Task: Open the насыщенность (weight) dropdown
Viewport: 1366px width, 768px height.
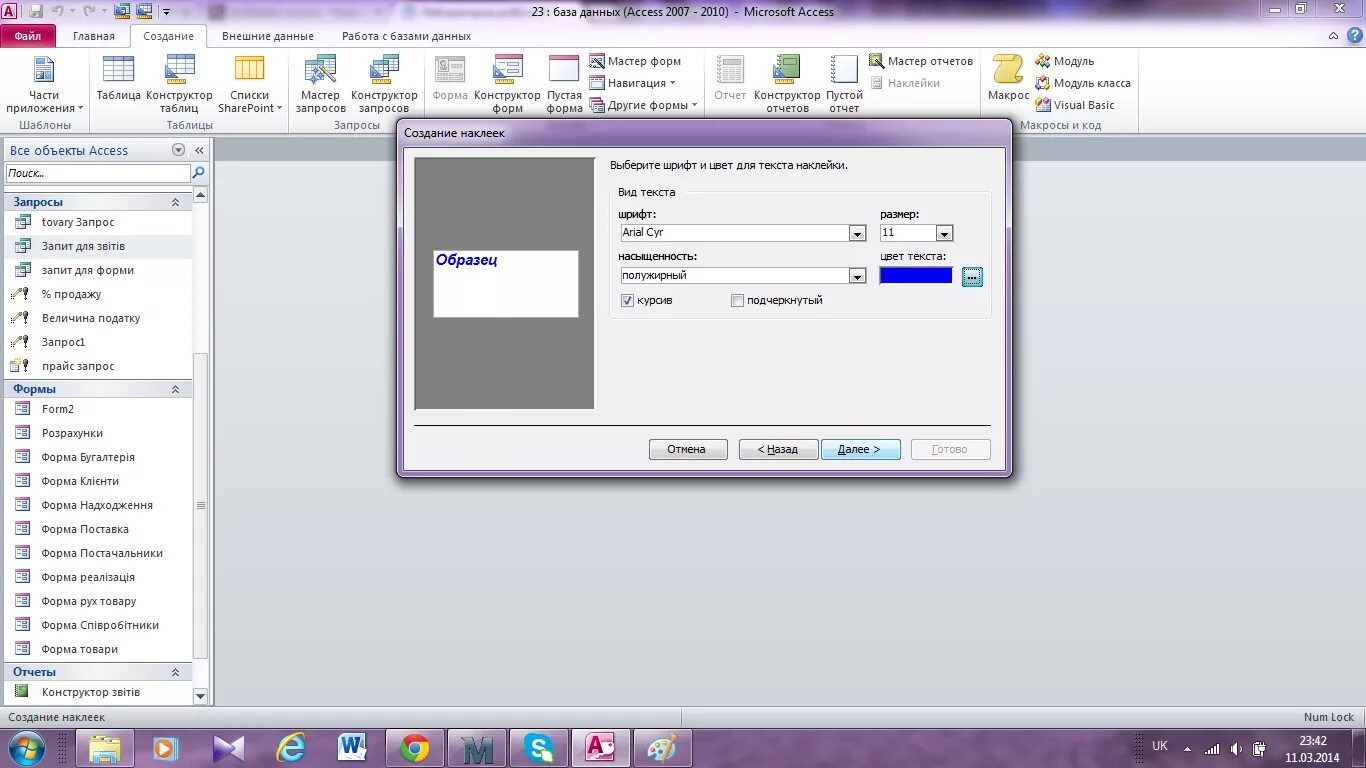Action: (857, 276)
